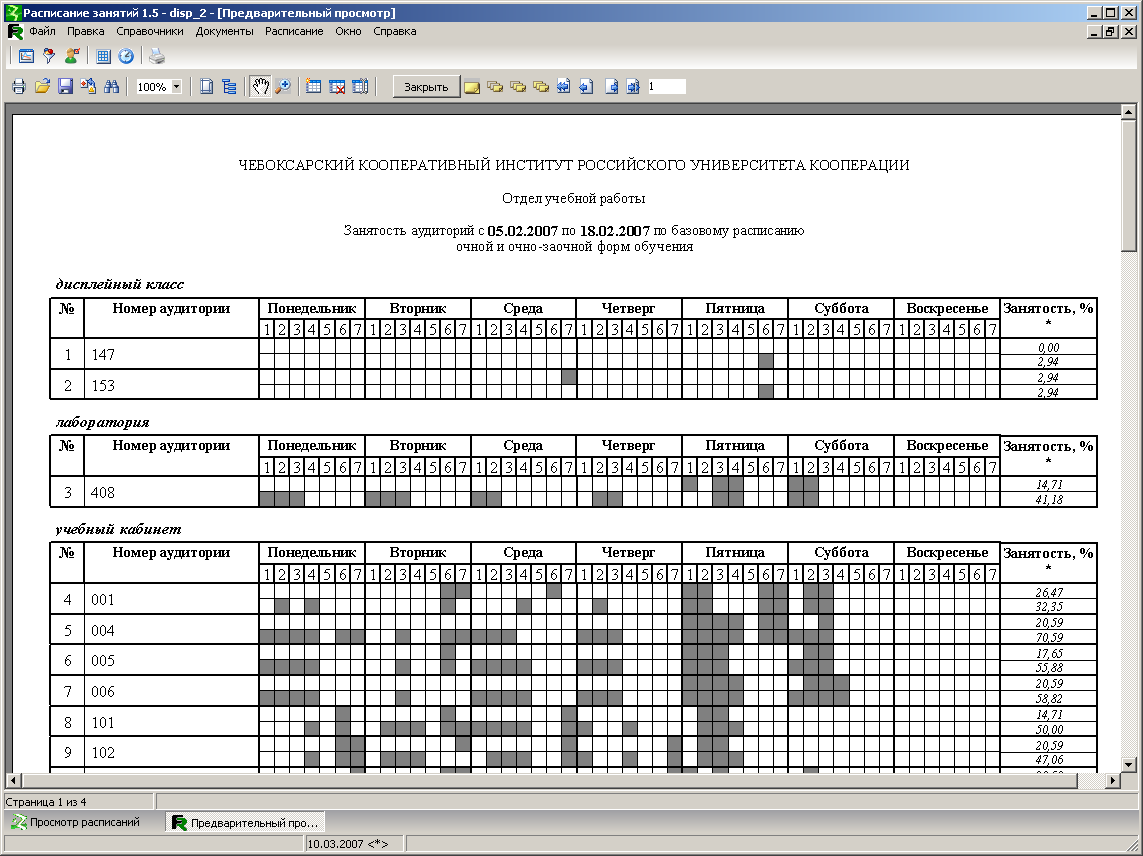This screenshot has height=856, width=1143.
Task: Click the 100% zoom field
Action: point(153,87)
